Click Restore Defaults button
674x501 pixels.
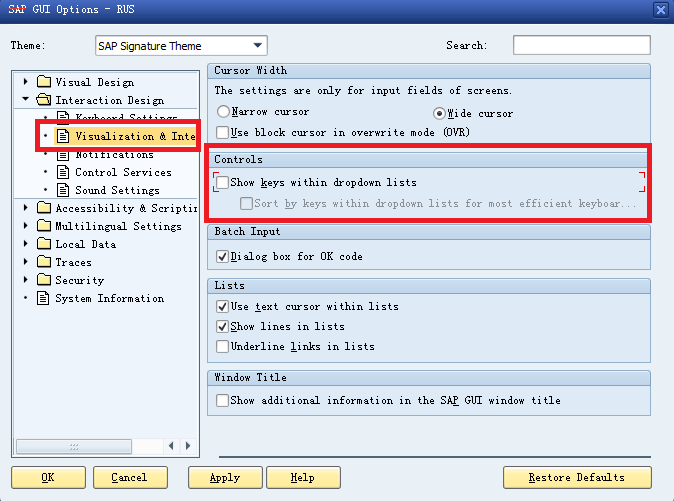(x=577, y=477)
